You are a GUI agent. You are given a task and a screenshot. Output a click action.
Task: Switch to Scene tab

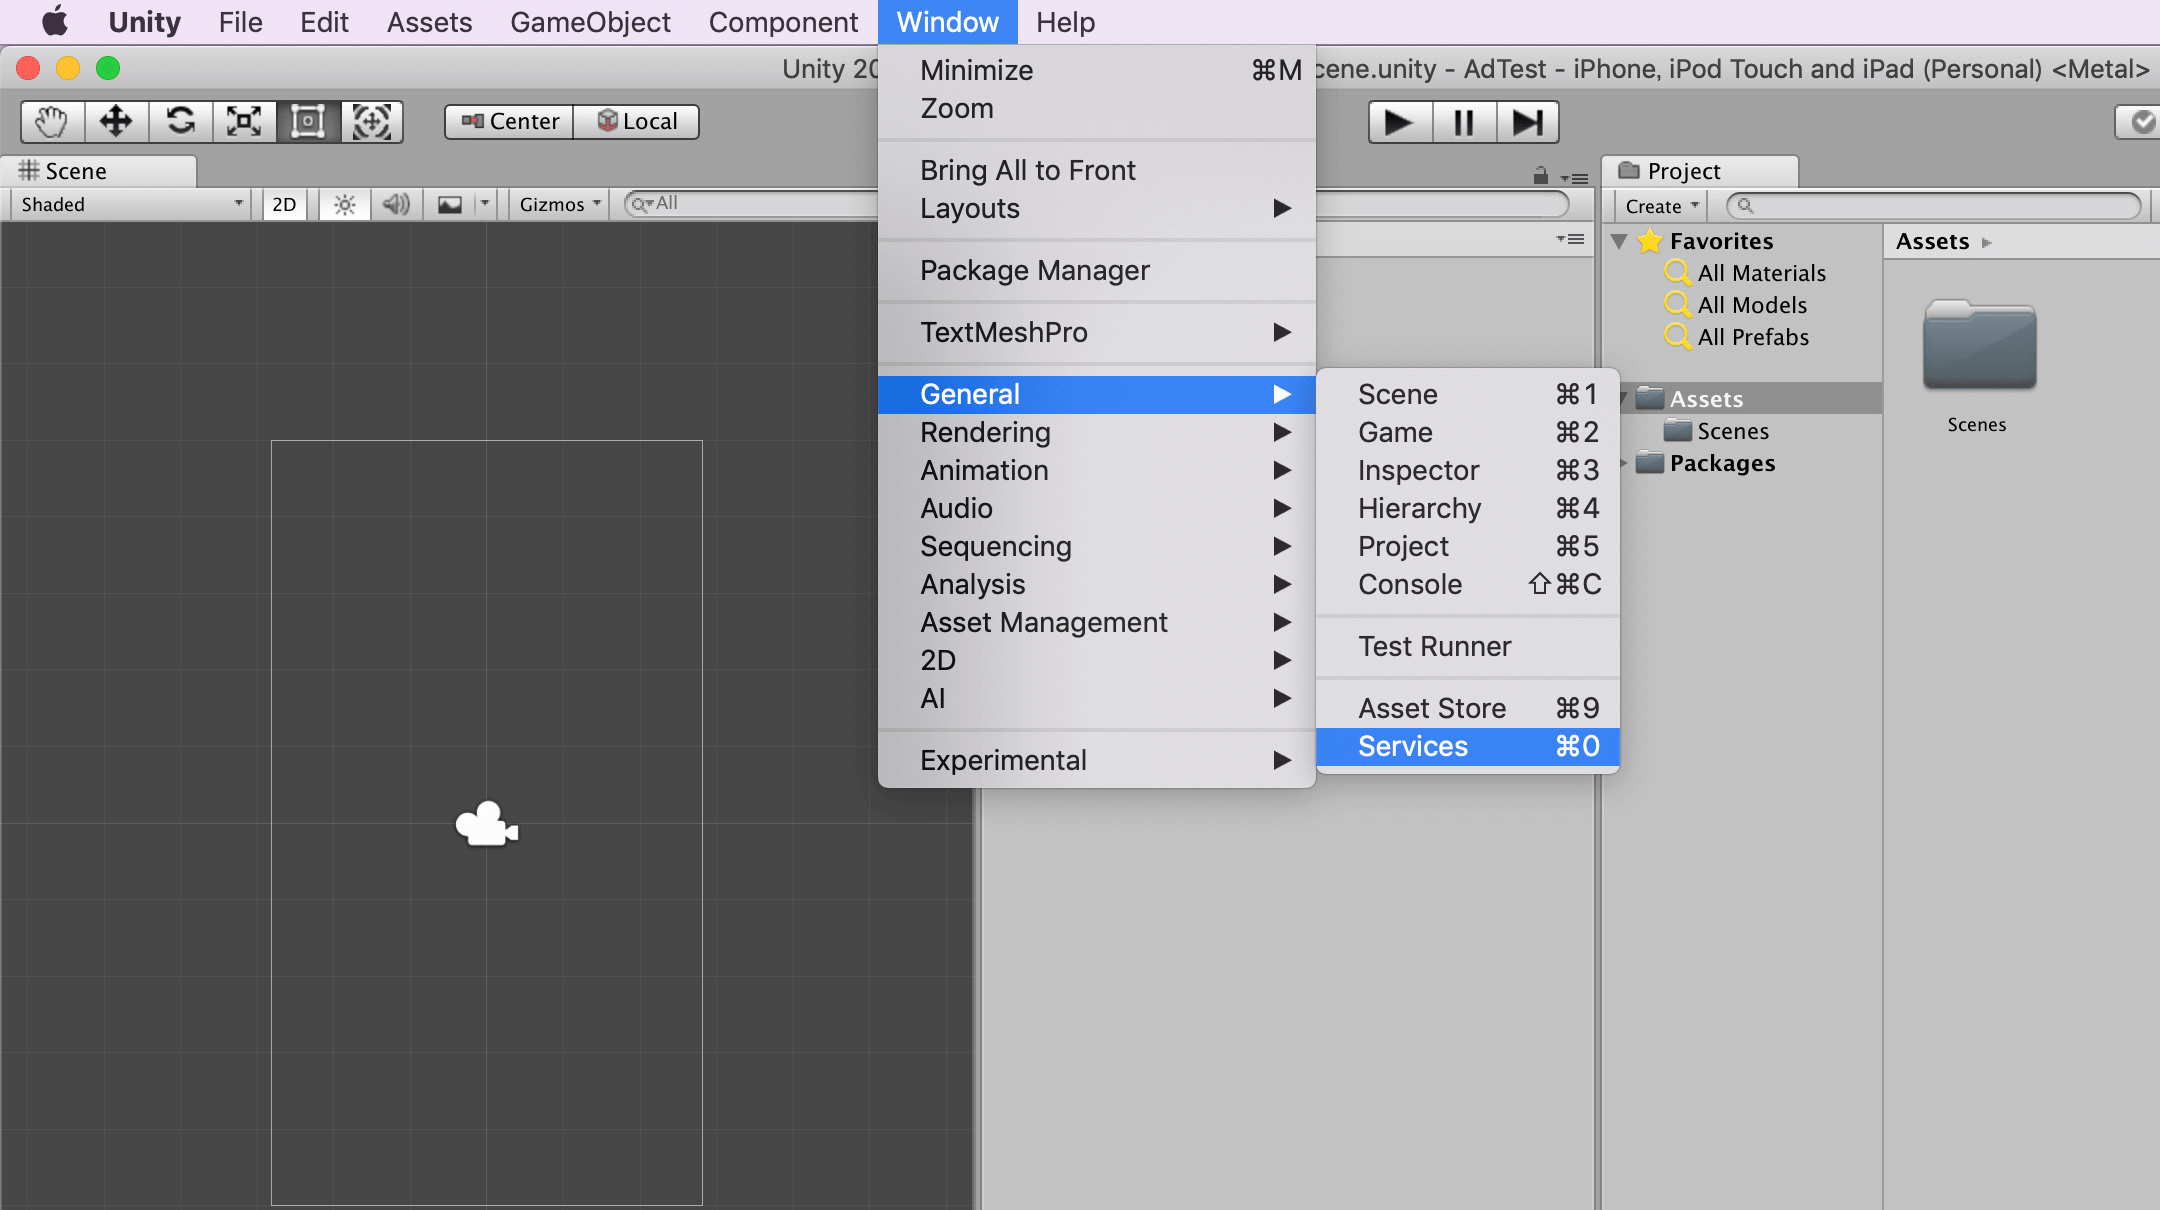(98, 171)
